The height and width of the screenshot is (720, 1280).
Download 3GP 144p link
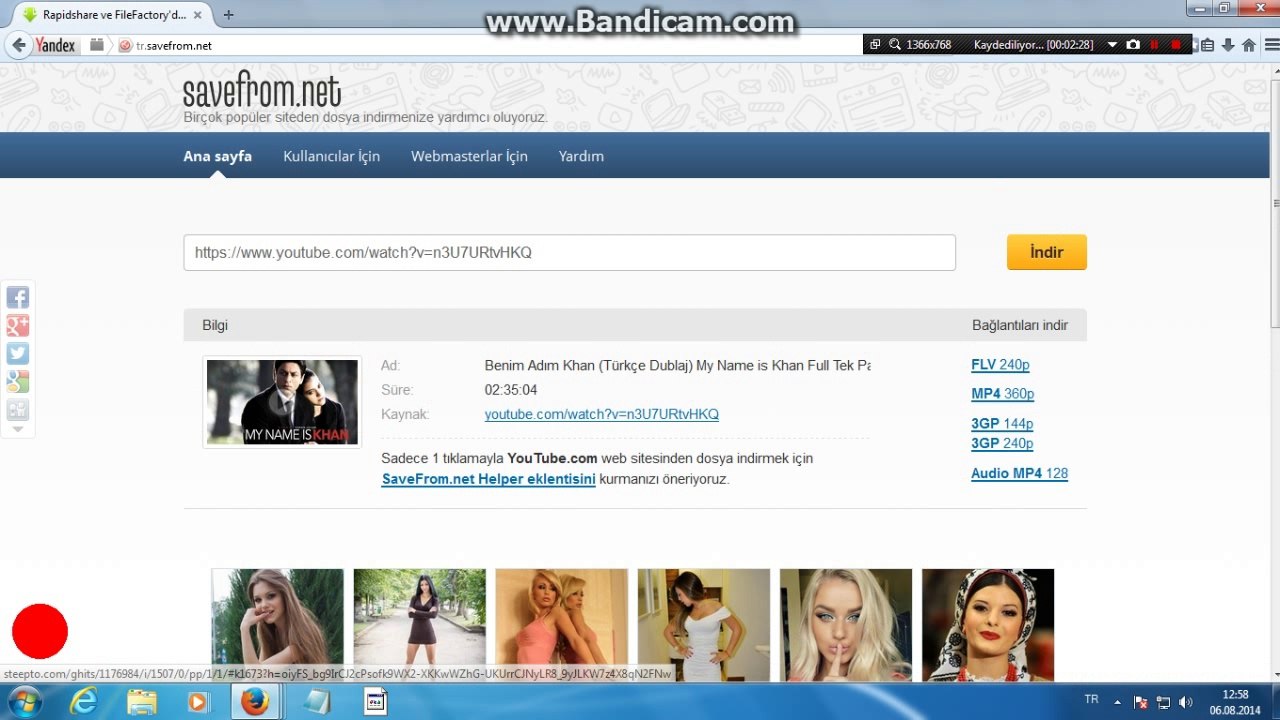pyautogui.click(x=1002, y=424)
